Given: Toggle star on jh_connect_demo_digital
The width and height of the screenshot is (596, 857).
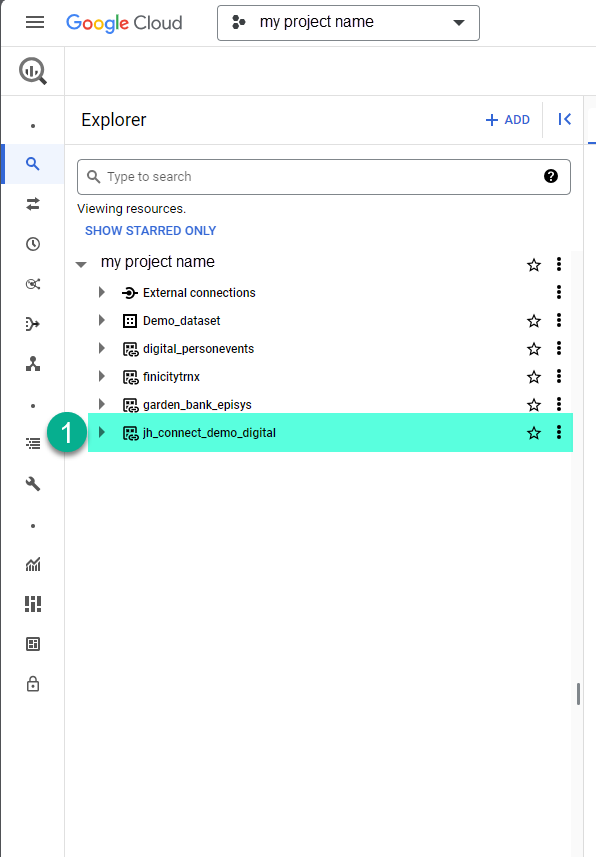Looking at the screenshot, I should pos(534,433).
